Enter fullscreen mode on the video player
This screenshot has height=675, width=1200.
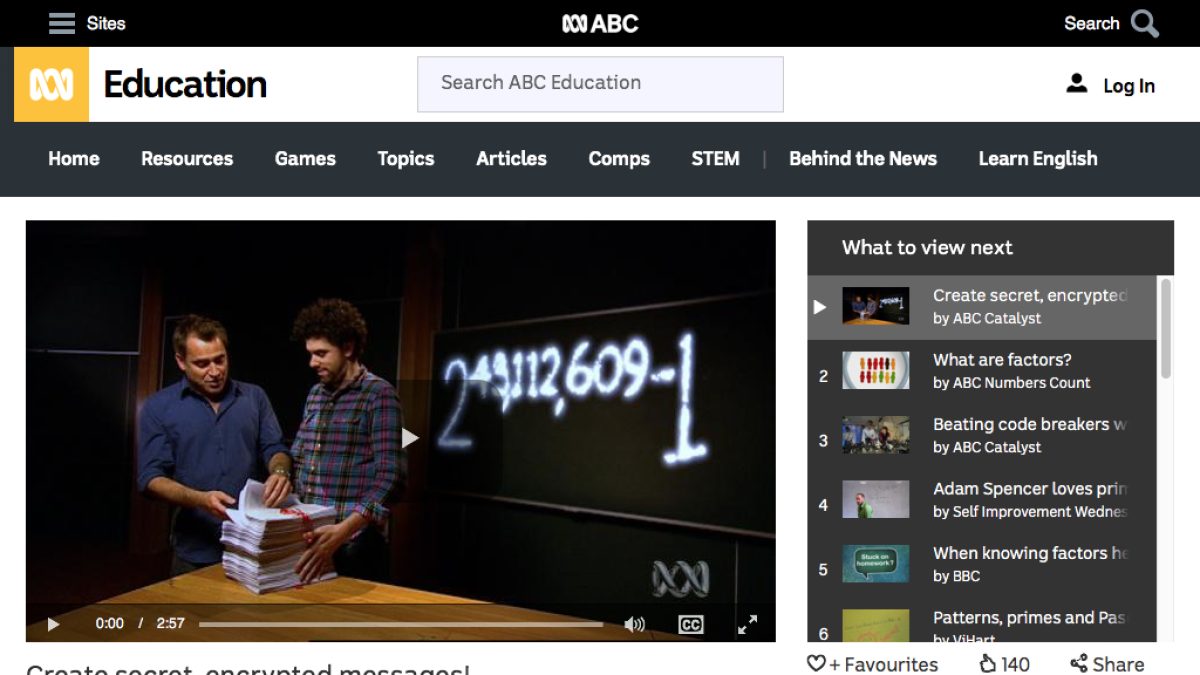tap(748, 623)
